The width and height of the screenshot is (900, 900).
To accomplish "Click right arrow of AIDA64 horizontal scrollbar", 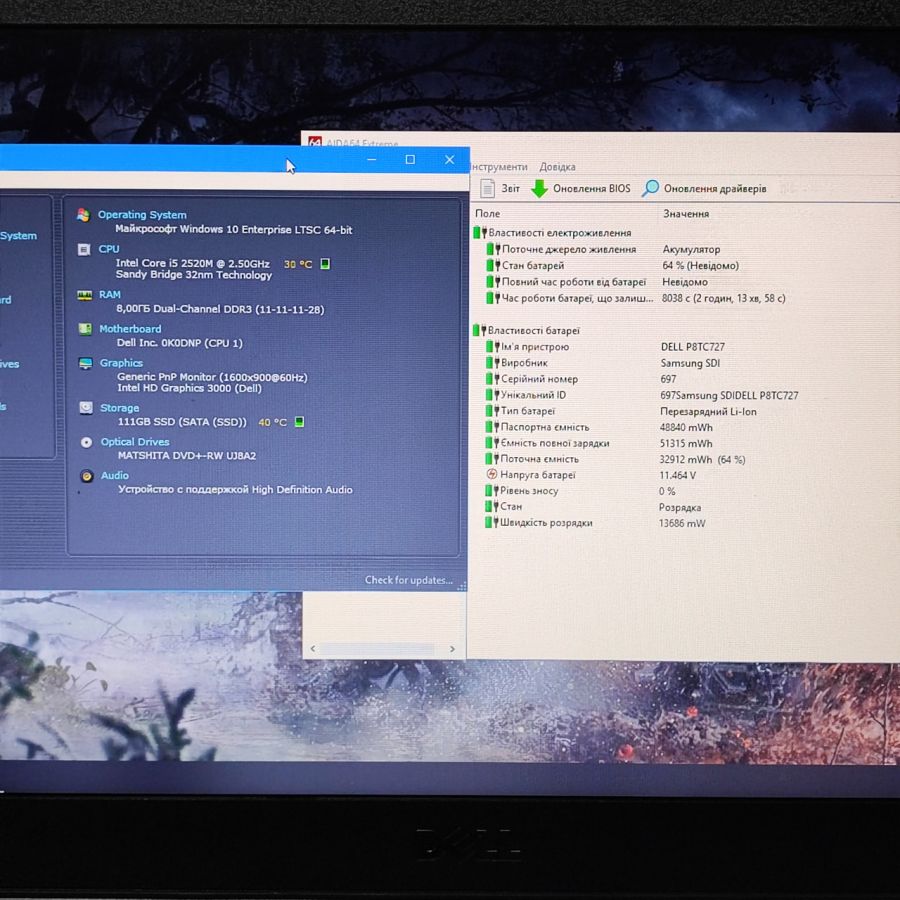I will click(x=452, y=649).
